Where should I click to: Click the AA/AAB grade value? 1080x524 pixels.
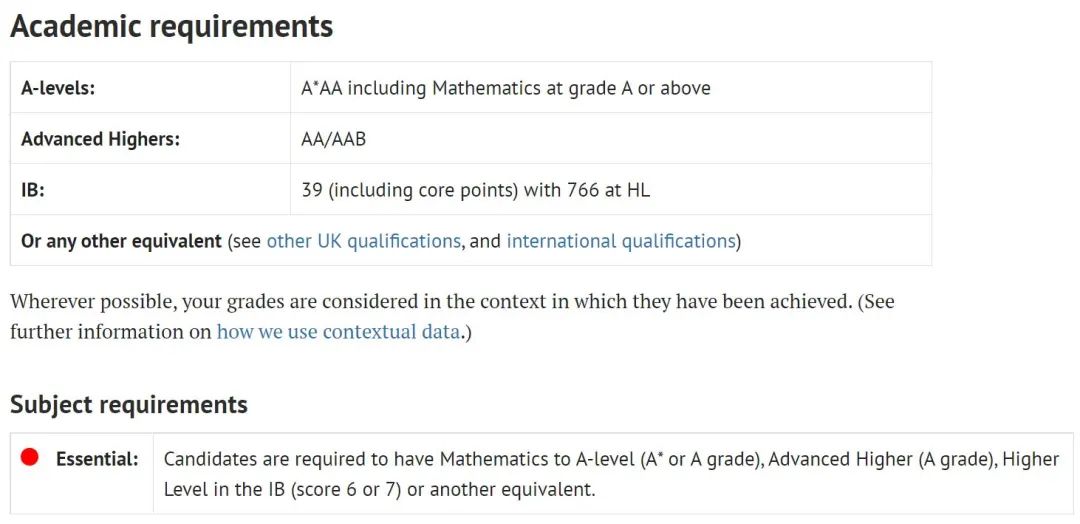click(333, 139)
